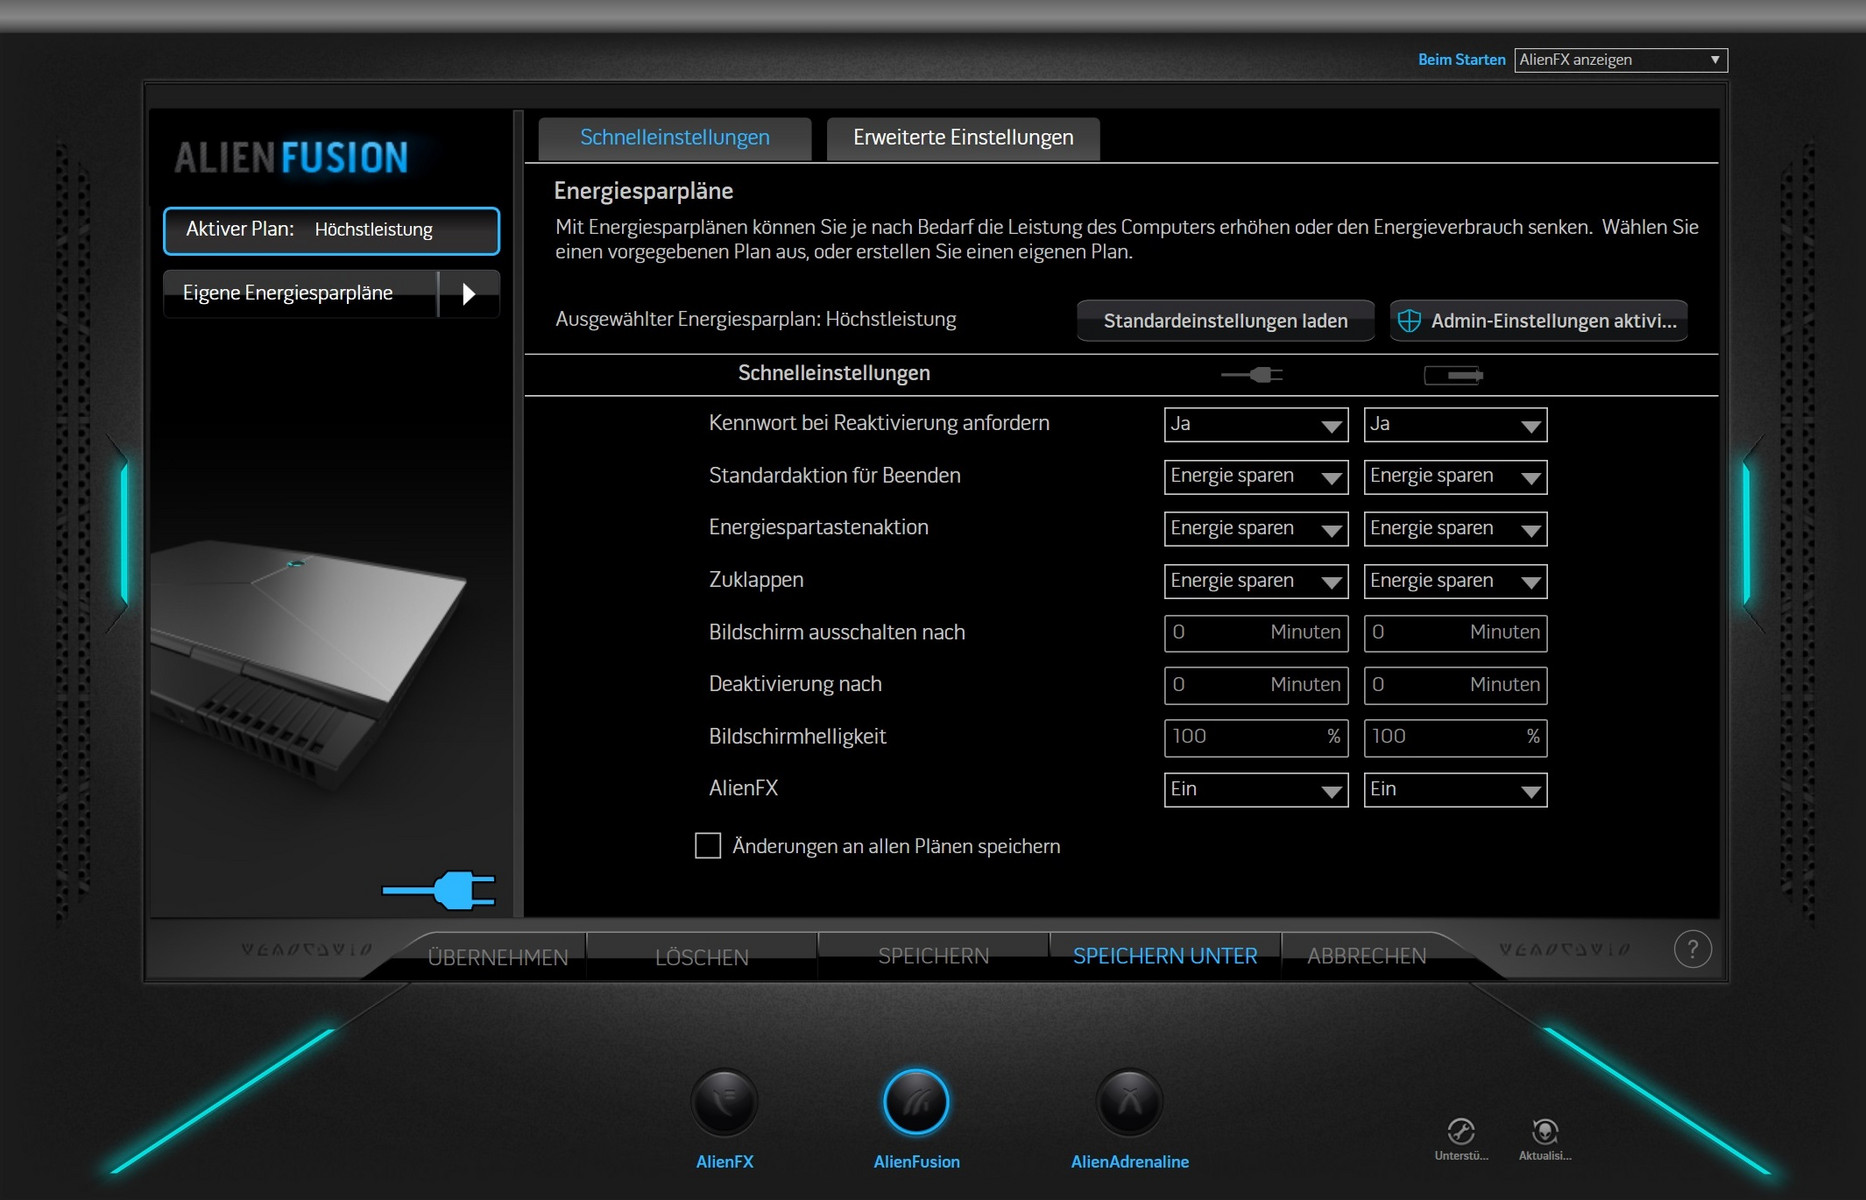Open the 'Beim Starten' dropdown
Viewport: 1866px width, 1200px height.
point(1621,60)
